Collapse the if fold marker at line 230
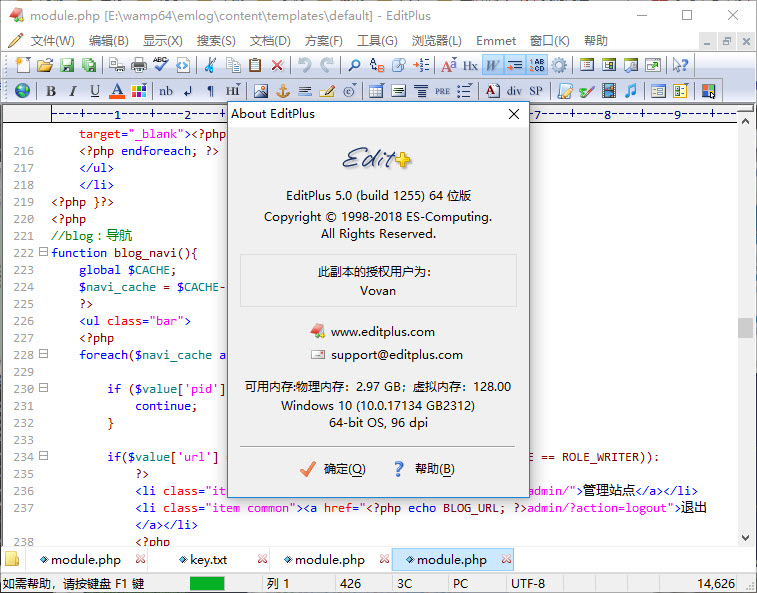The image size is (757, 593). tap(43, 387)
